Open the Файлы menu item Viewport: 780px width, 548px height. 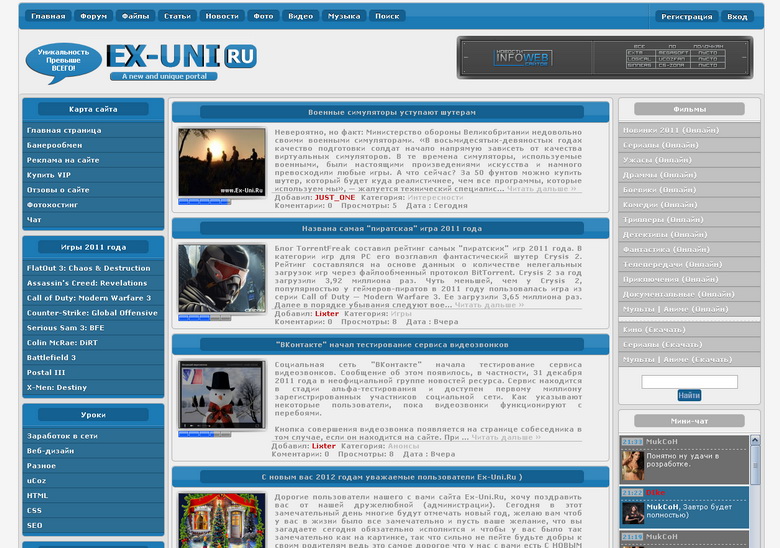click(135, 16)
